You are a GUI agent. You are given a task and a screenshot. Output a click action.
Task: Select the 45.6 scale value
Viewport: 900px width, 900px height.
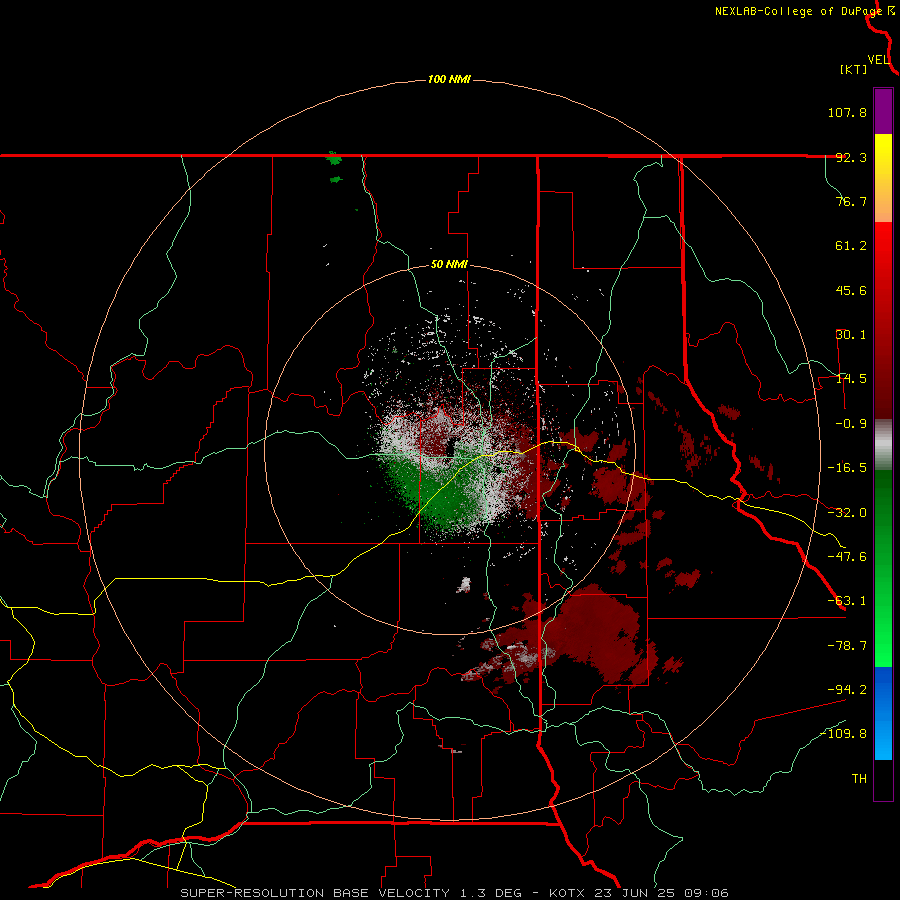tap(851, 290)
